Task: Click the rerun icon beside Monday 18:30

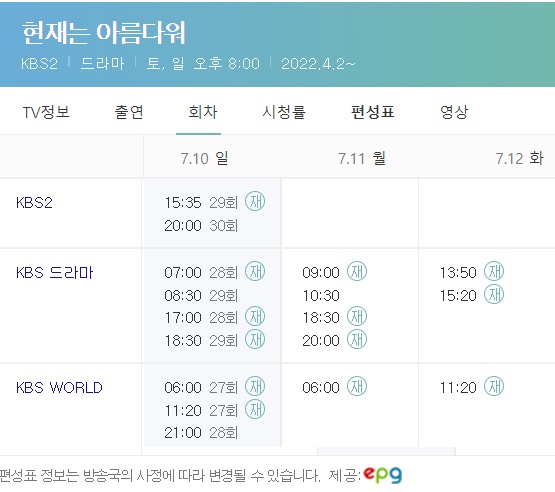Action: point(357,316)
